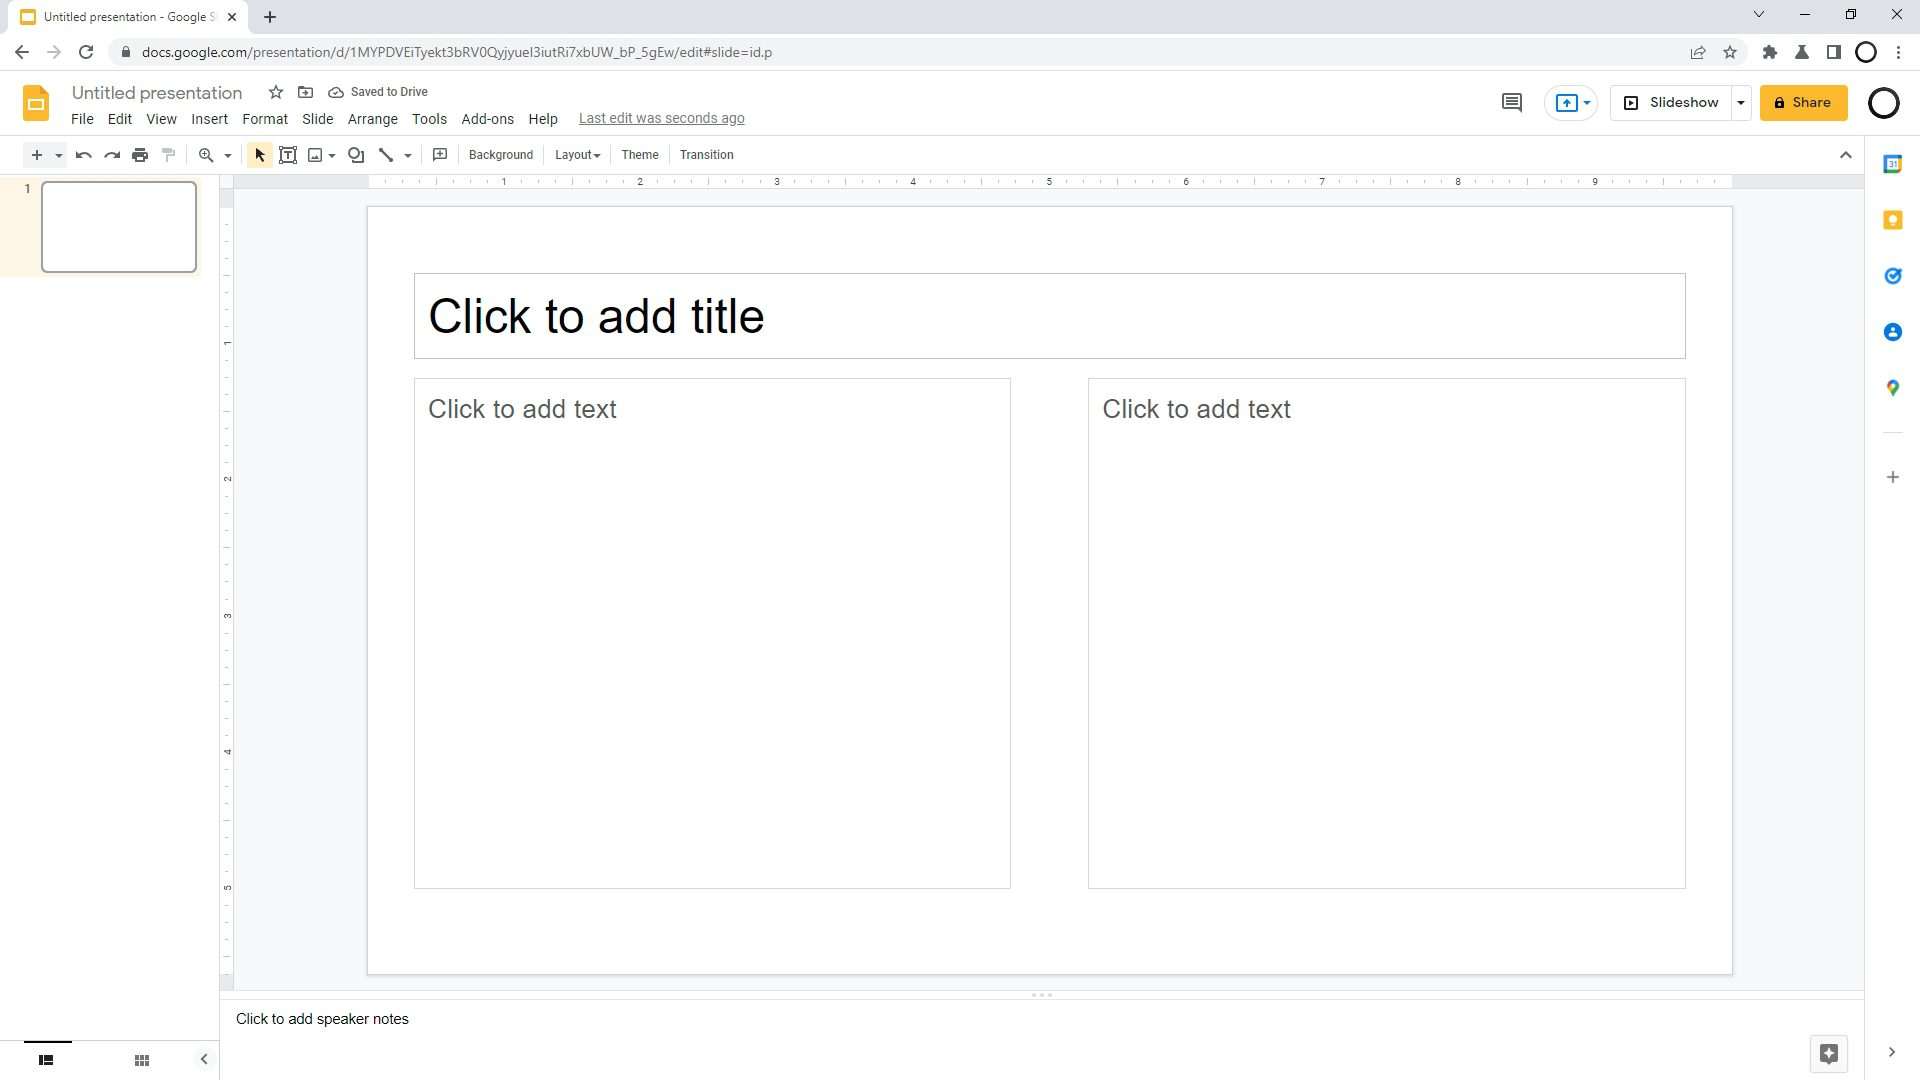Open the Insert image dropdown
The width and height of the screenshot is (1920, 1080).
click(x=333, y=155)
